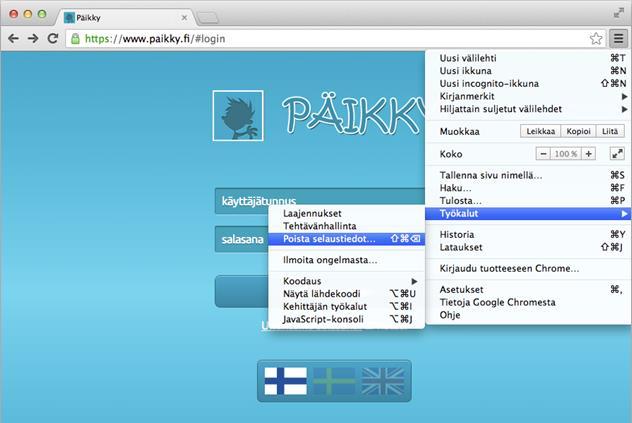Click the salasana input field

[241, 239]
